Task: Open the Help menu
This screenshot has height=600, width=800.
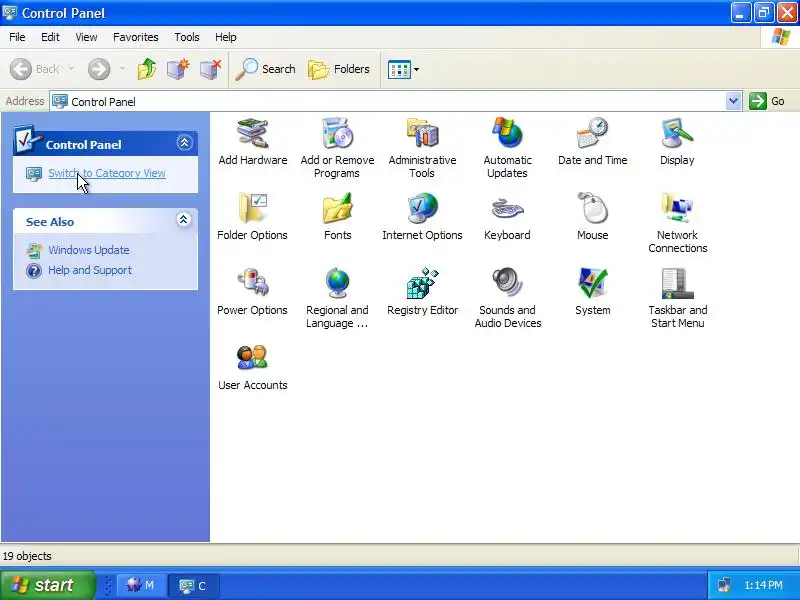Action: point(226,37)
